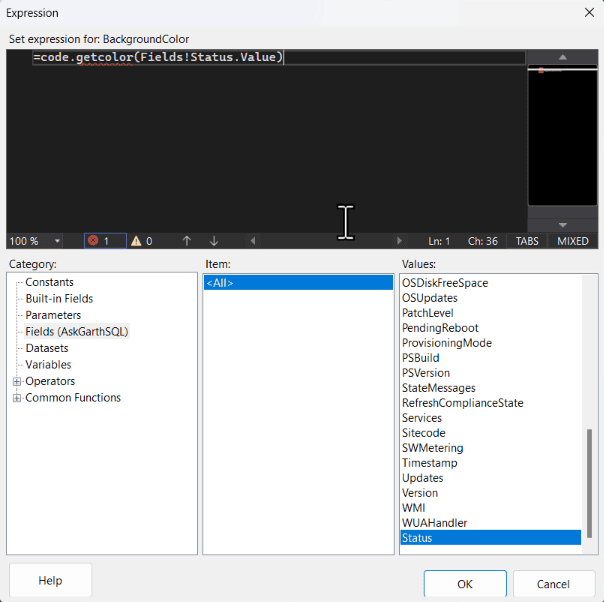The width and height of the screenshot is (604, 602).
Task: Open Help for expressions
Action: click(50, 580)
